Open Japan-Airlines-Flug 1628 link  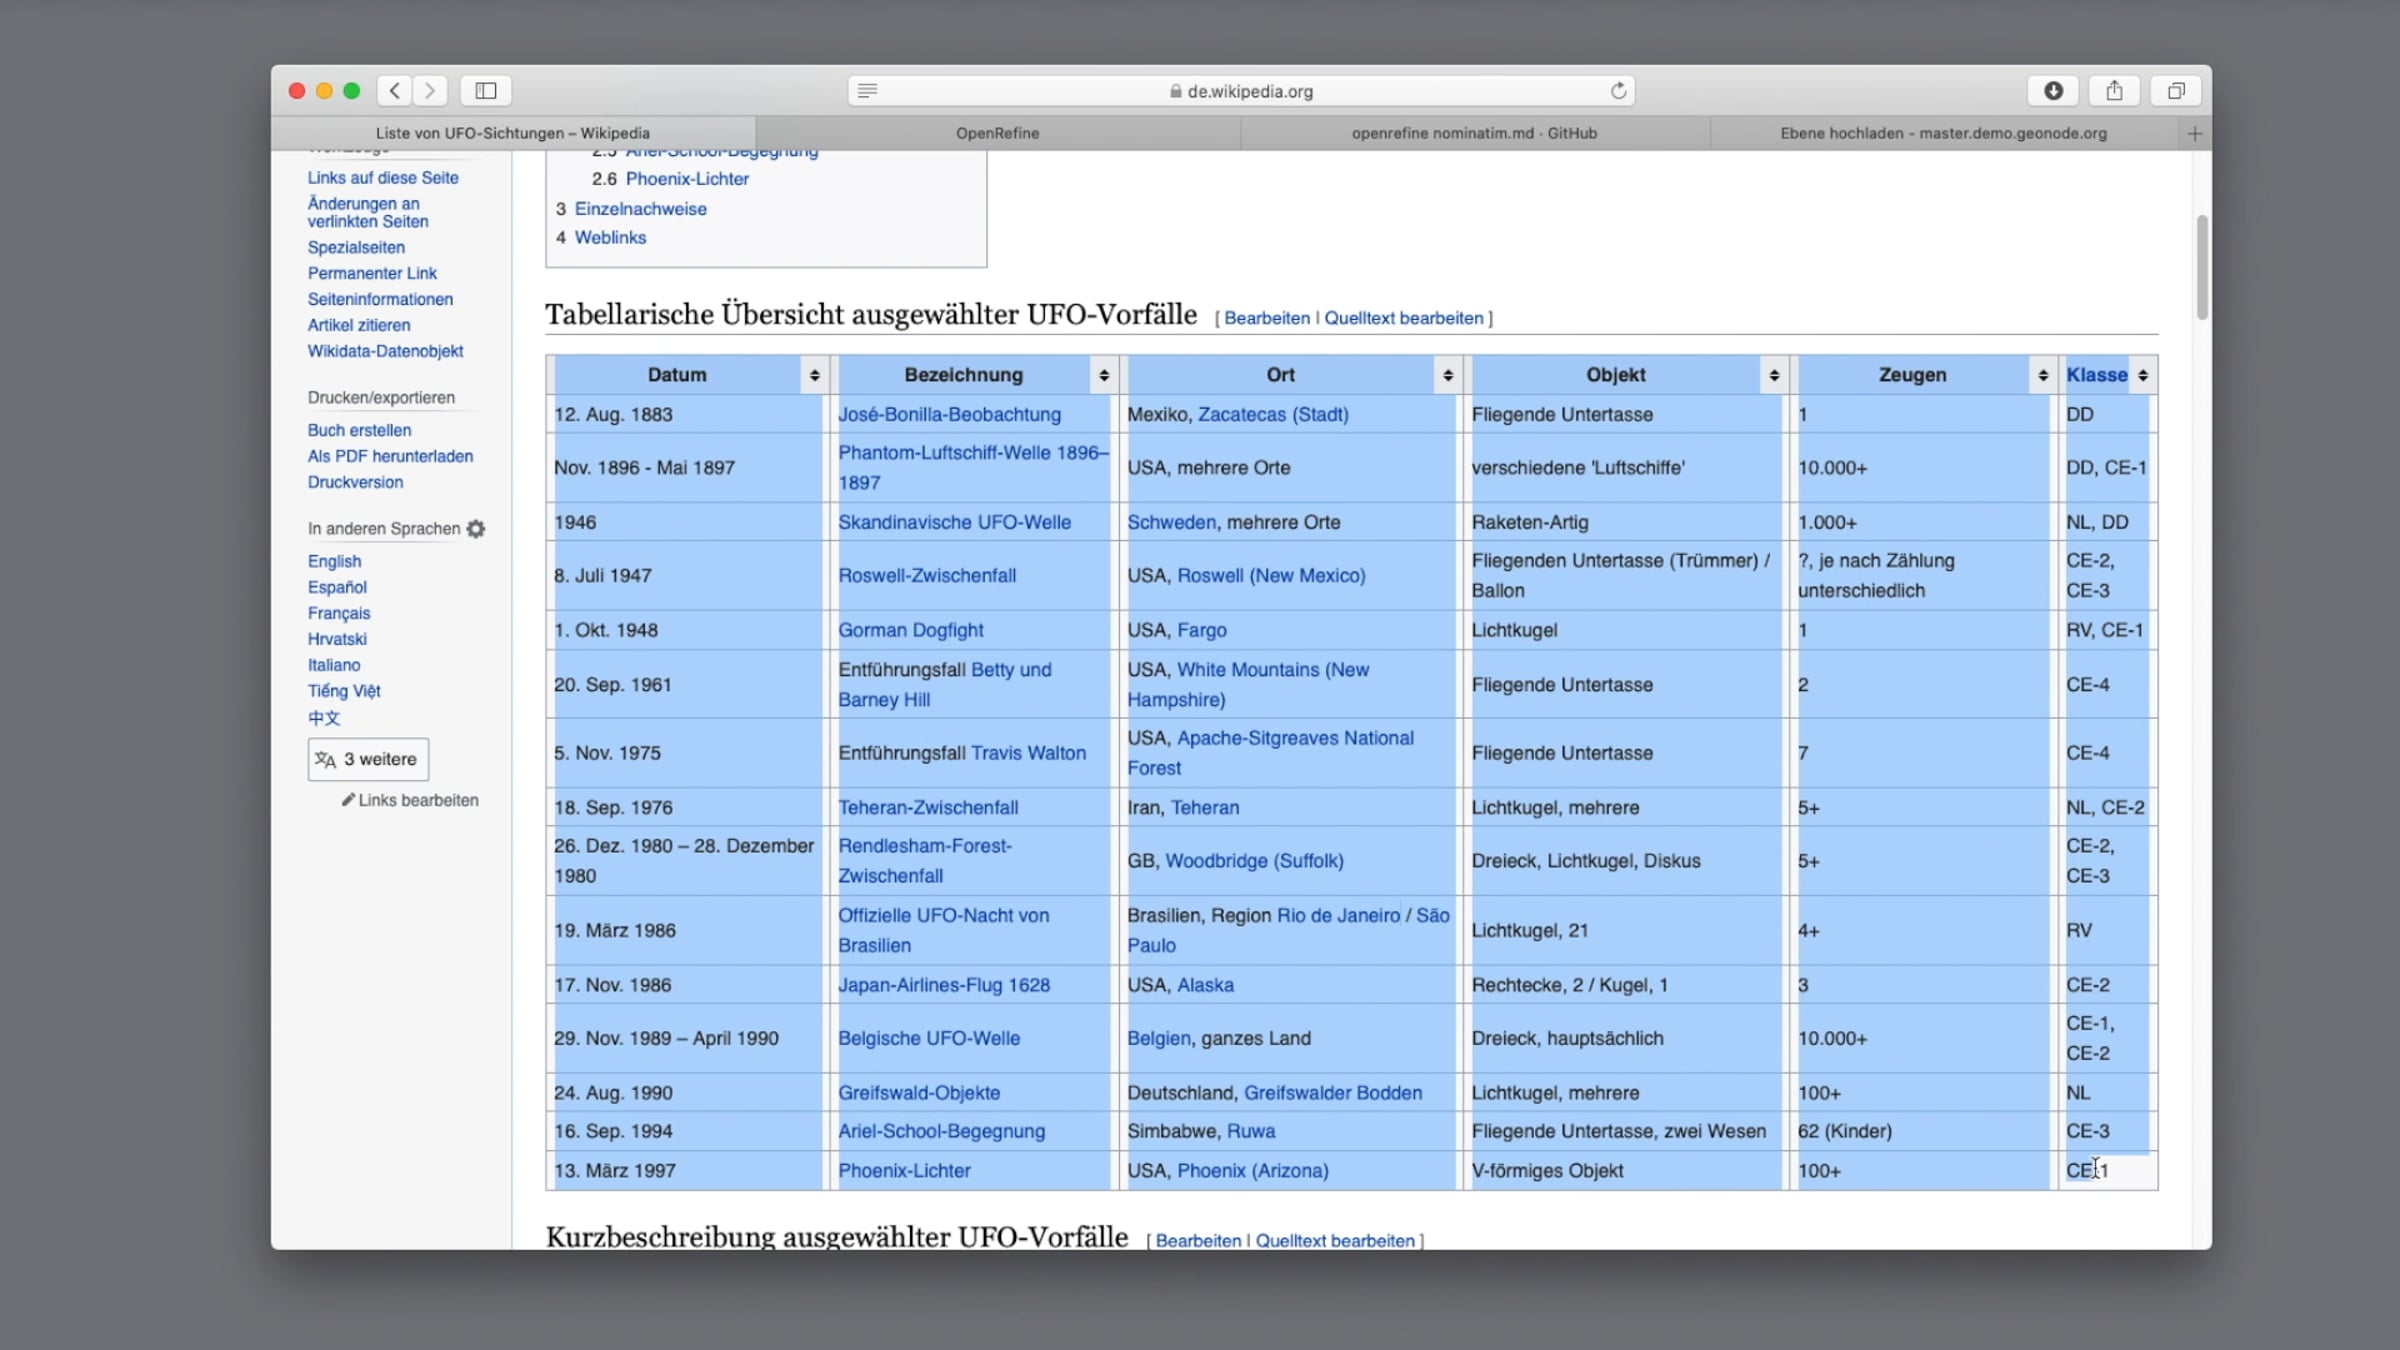pos(944,985)
